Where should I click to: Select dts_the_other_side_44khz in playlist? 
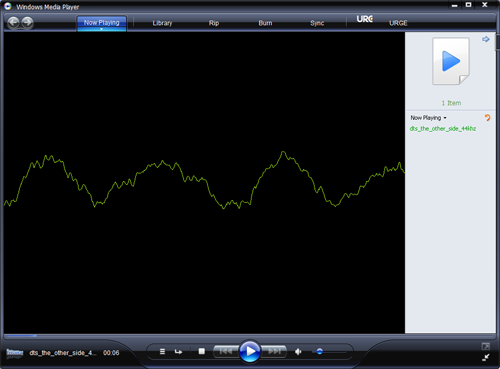tap(443, 129)
